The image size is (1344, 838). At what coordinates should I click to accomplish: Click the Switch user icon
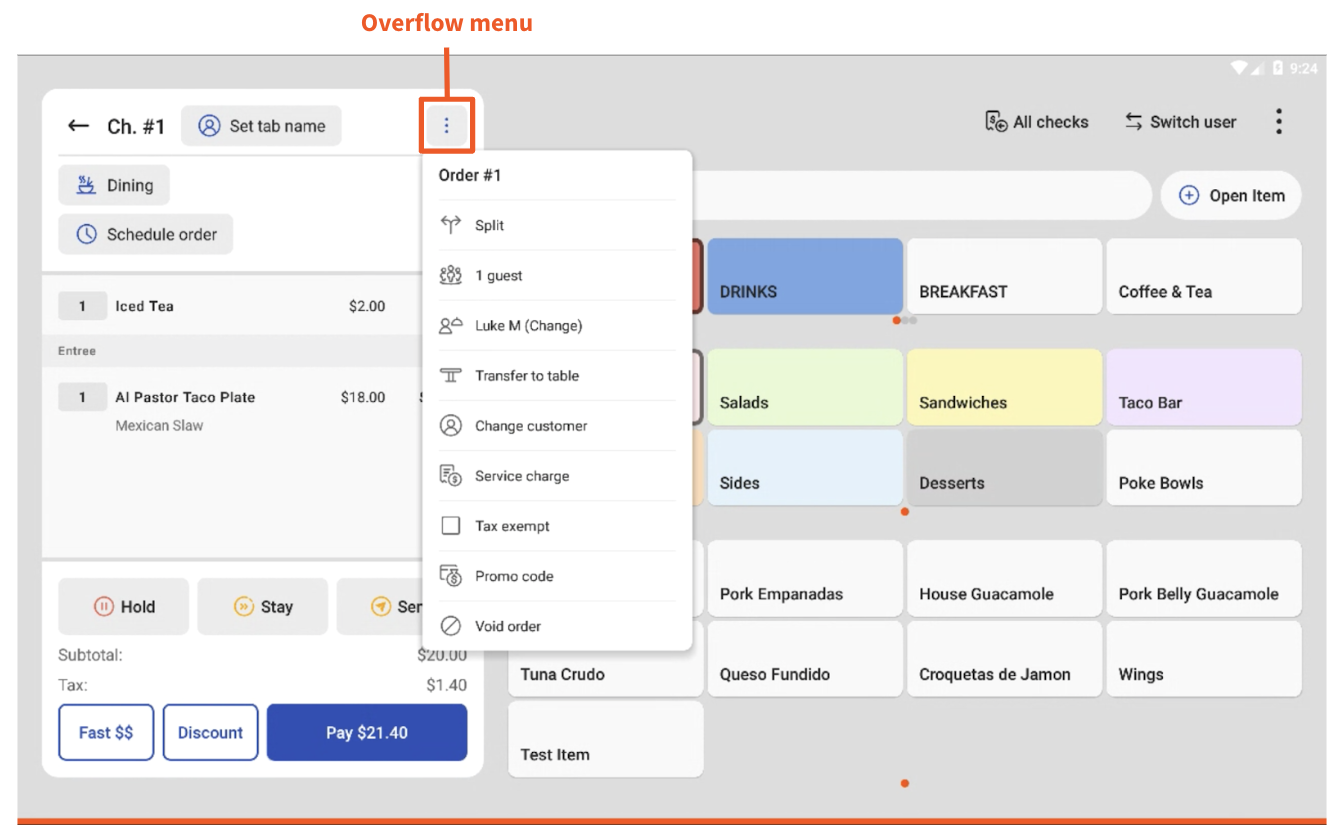coord(1133,121)
